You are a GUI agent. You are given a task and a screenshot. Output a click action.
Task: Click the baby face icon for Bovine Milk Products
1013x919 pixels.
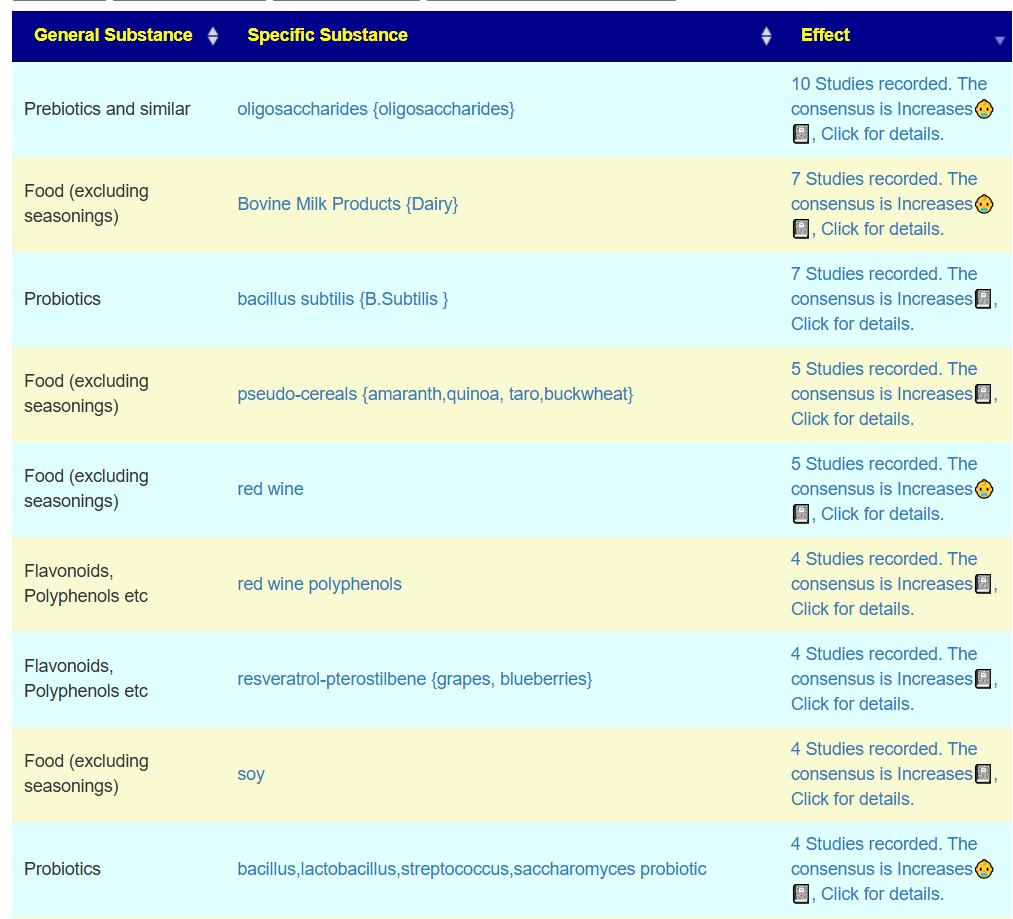[984, 204]
